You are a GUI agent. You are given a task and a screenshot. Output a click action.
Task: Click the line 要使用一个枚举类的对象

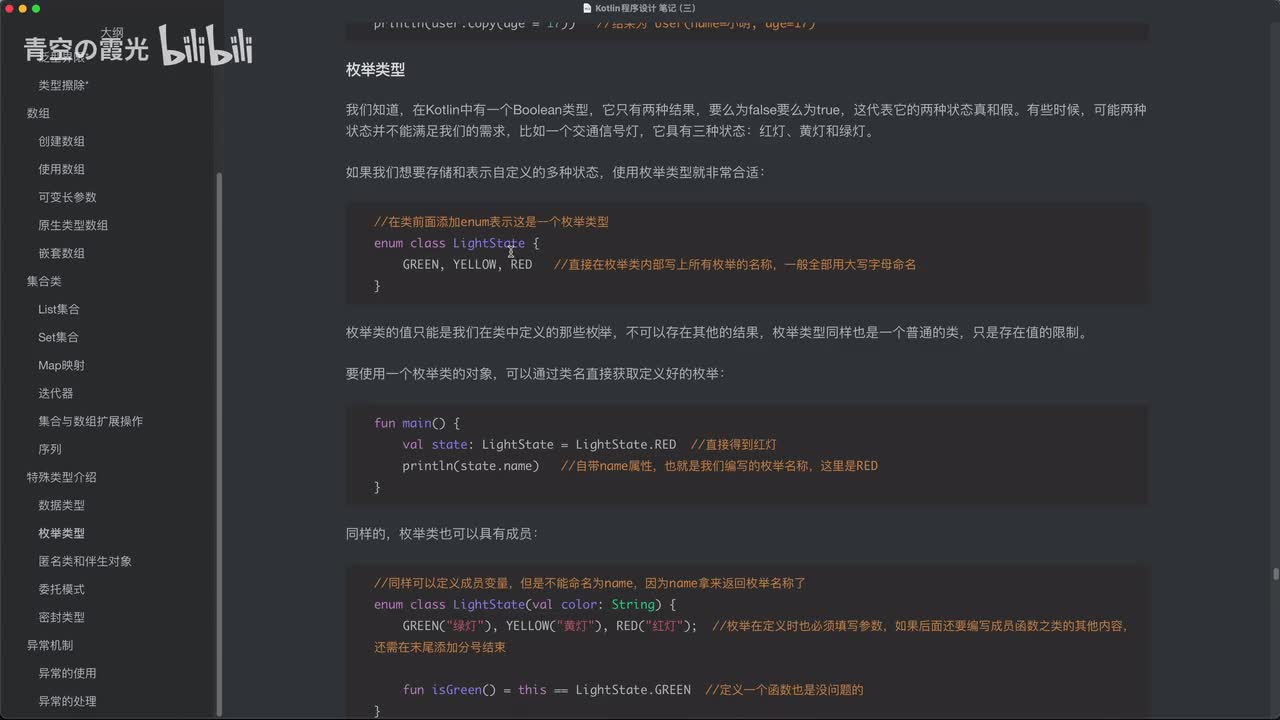[x=535, y=373]
